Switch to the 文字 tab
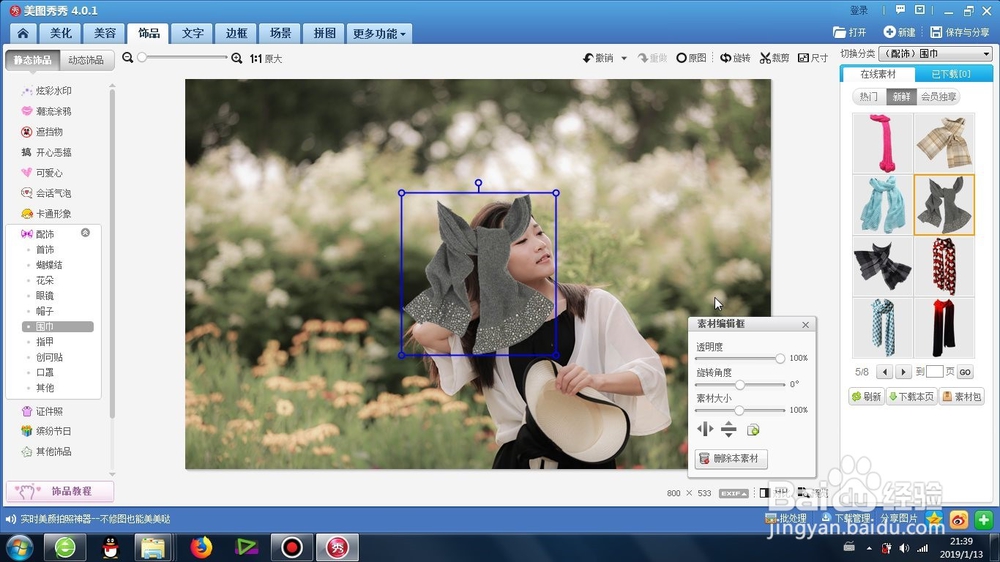Viewport: 1000px width, 562px height. tap(193, 33)
